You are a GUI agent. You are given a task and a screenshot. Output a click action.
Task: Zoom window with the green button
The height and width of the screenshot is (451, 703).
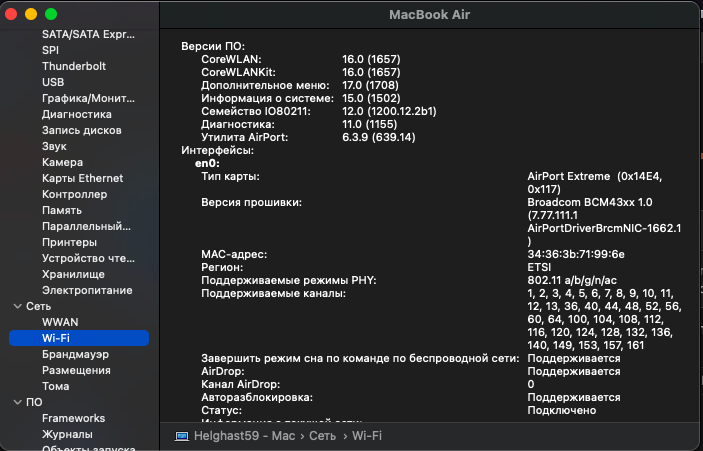coord(51,14)
